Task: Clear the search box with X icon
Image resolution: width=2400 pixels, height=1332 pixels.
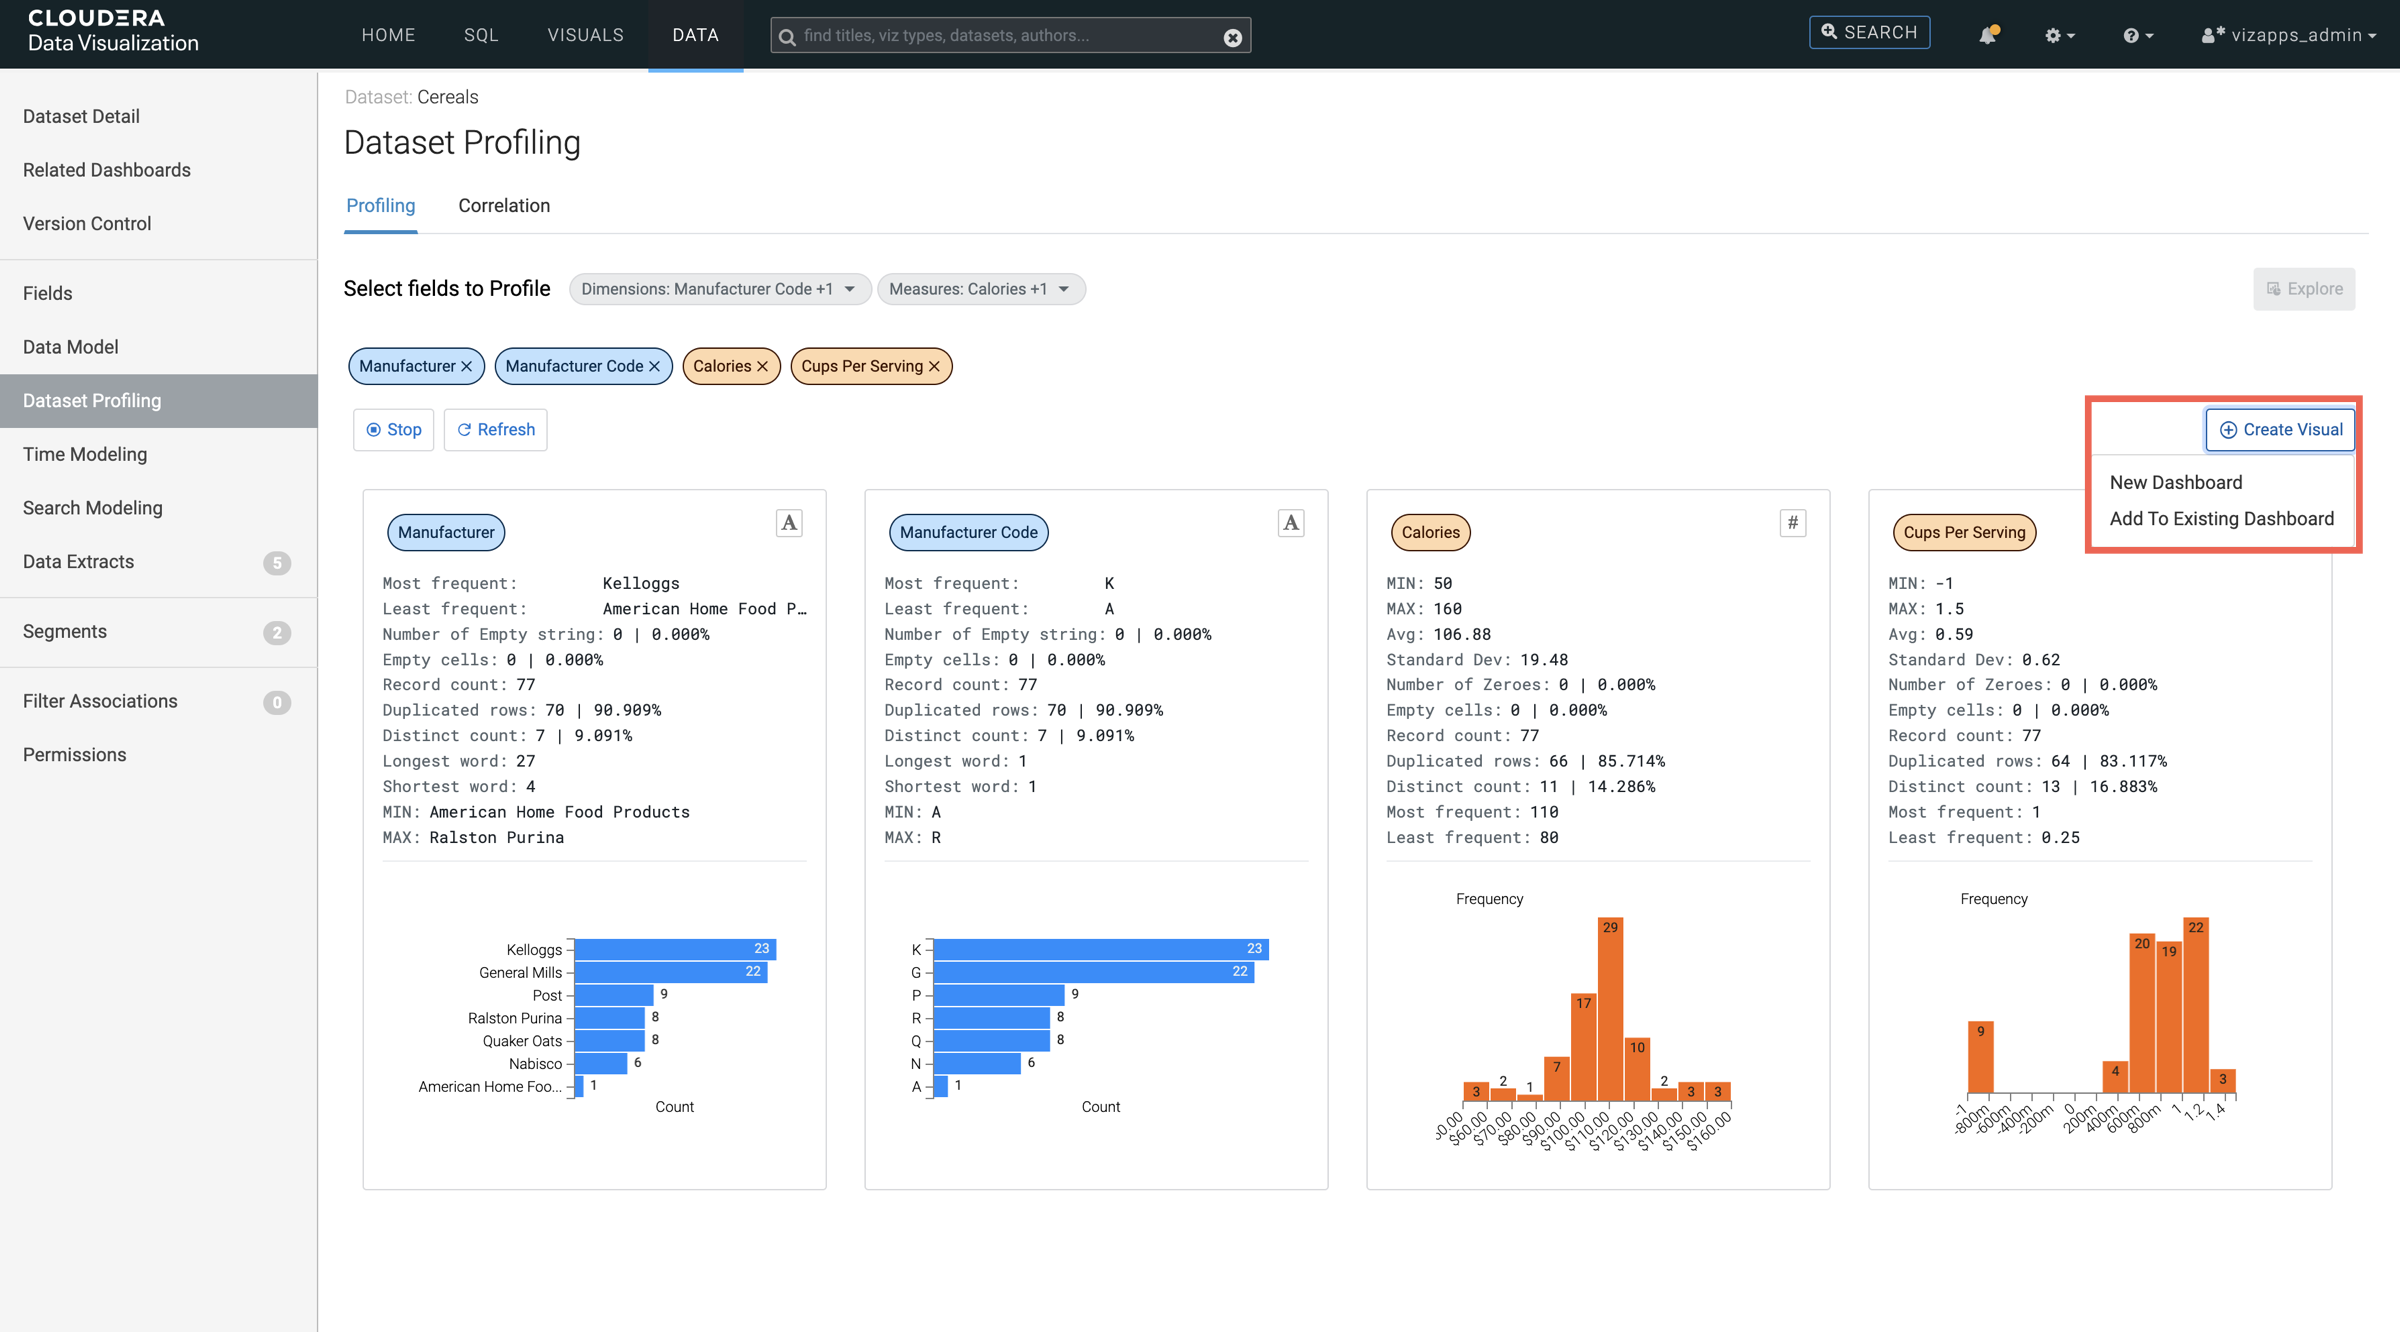Action: [x=1232, y=37]
